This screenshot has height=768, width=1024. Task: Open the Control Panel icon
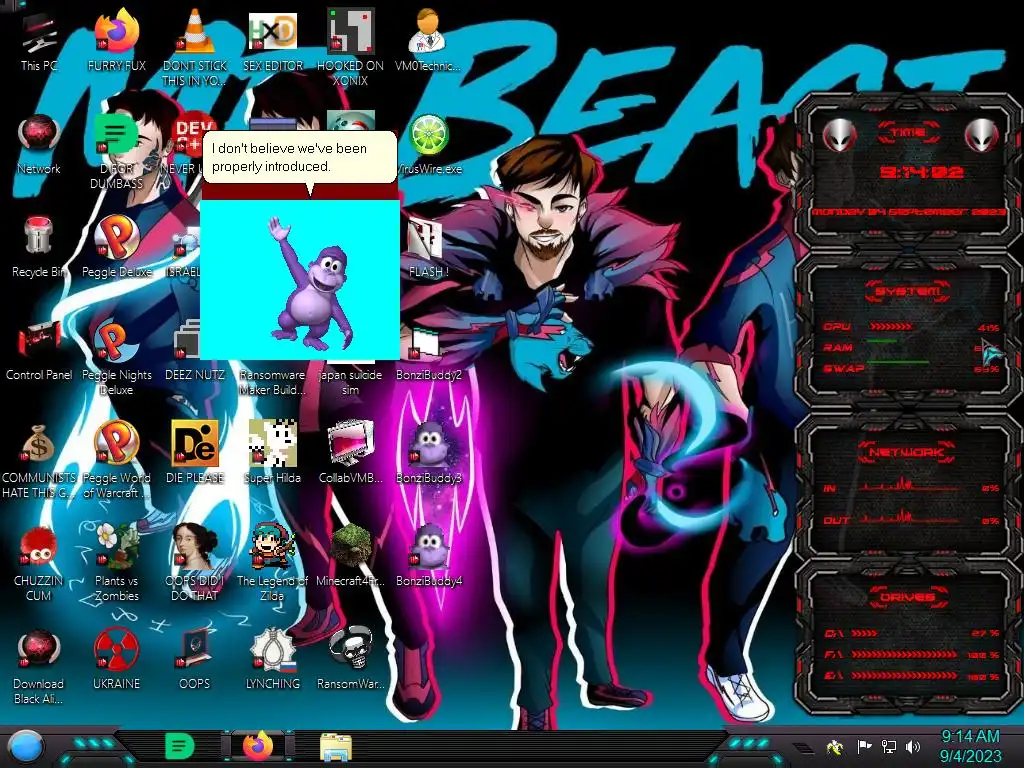pyautogui.click(x=39, y=350)
